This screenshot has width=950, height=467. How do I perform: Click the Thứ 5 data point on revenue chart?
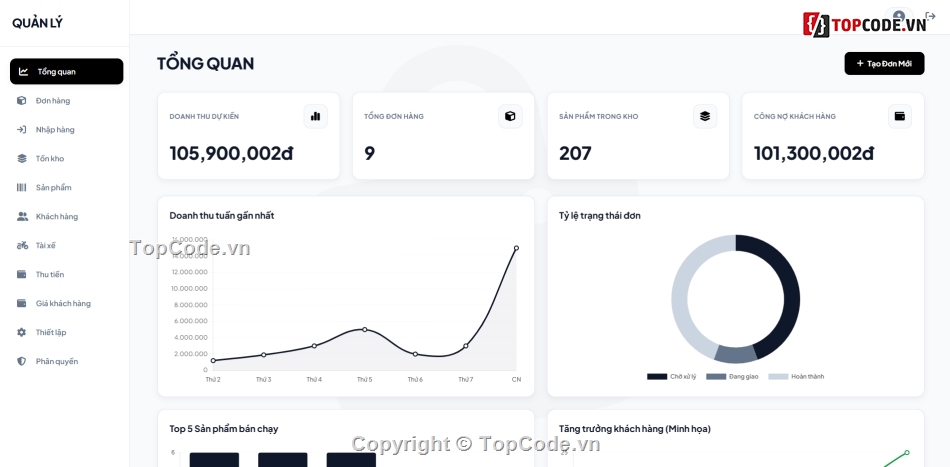tap(365, 330)
